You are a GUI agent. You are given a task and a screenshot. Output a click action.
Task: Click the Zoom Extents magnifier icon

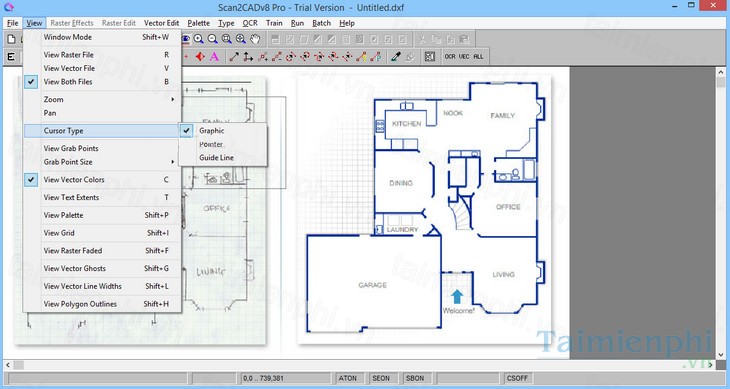(x=241, y=39)
